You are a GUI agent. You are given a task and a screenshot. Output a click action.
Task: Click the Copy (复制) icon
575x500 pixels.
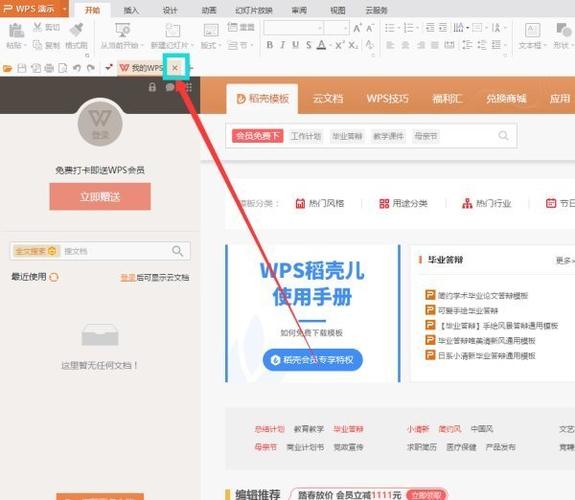click(x=37, y=45)
